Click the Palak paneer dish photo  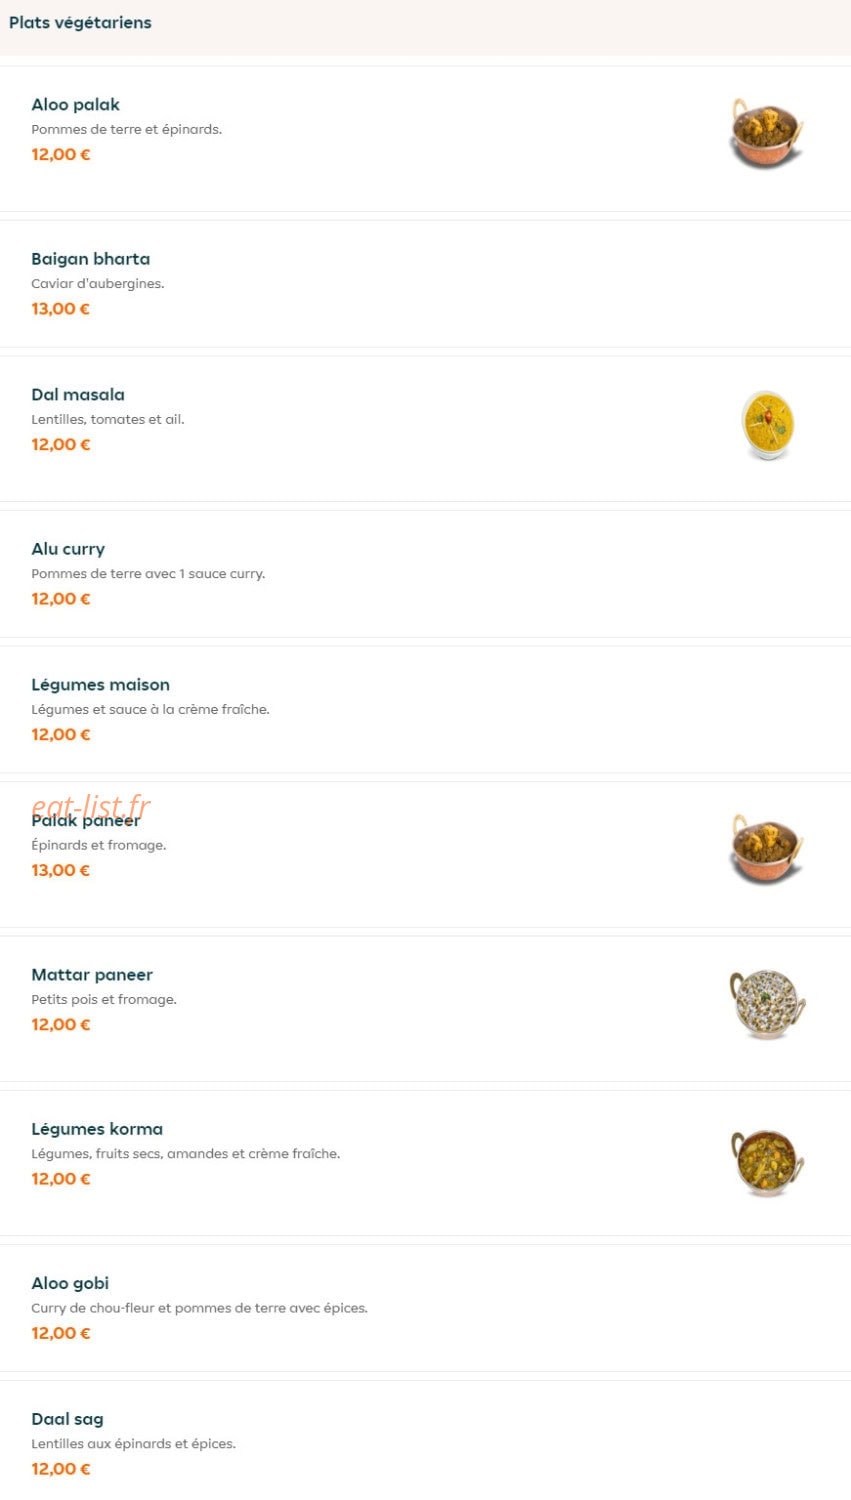767,850
